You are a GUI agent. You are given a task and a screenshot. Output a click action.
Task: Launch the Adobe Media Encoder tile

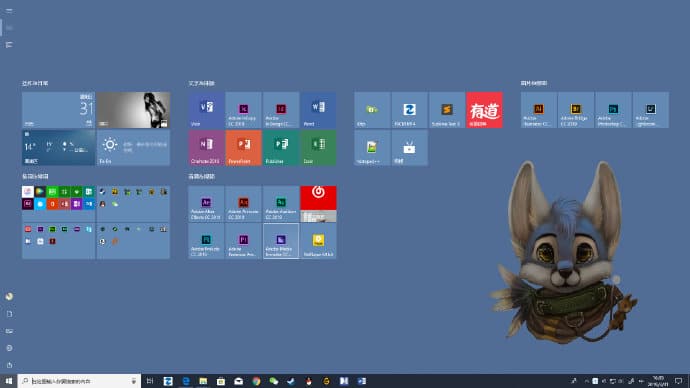click(281, 241)
